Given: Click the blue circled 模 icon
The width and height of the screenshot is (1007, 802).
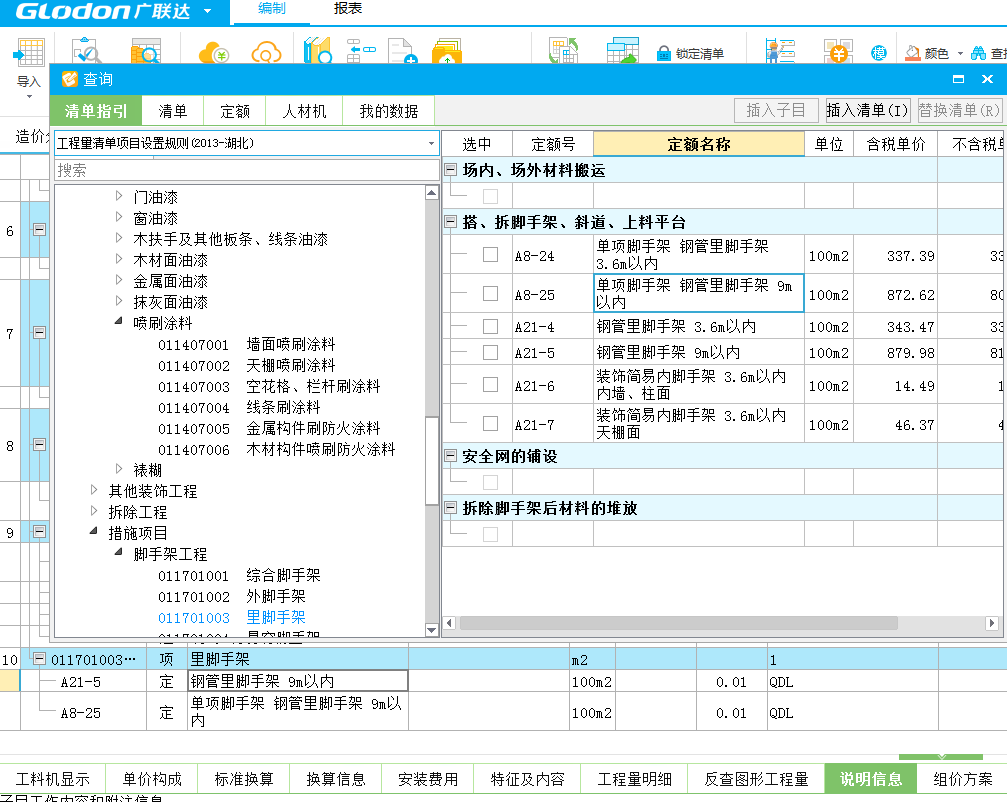Looking at the screenshot, I should [879, 53].
